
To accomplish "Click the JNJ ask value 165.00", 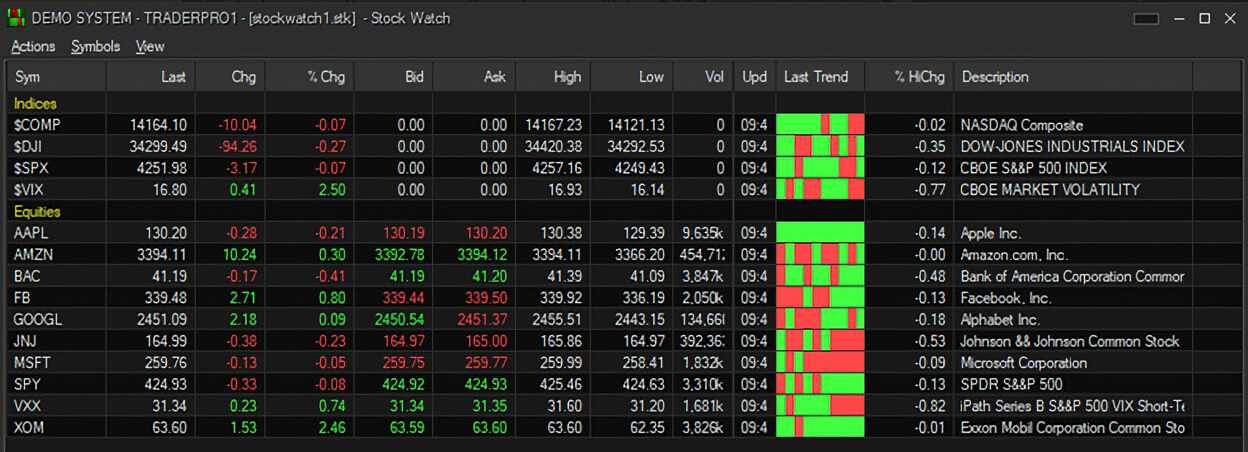I will (487, 341).
